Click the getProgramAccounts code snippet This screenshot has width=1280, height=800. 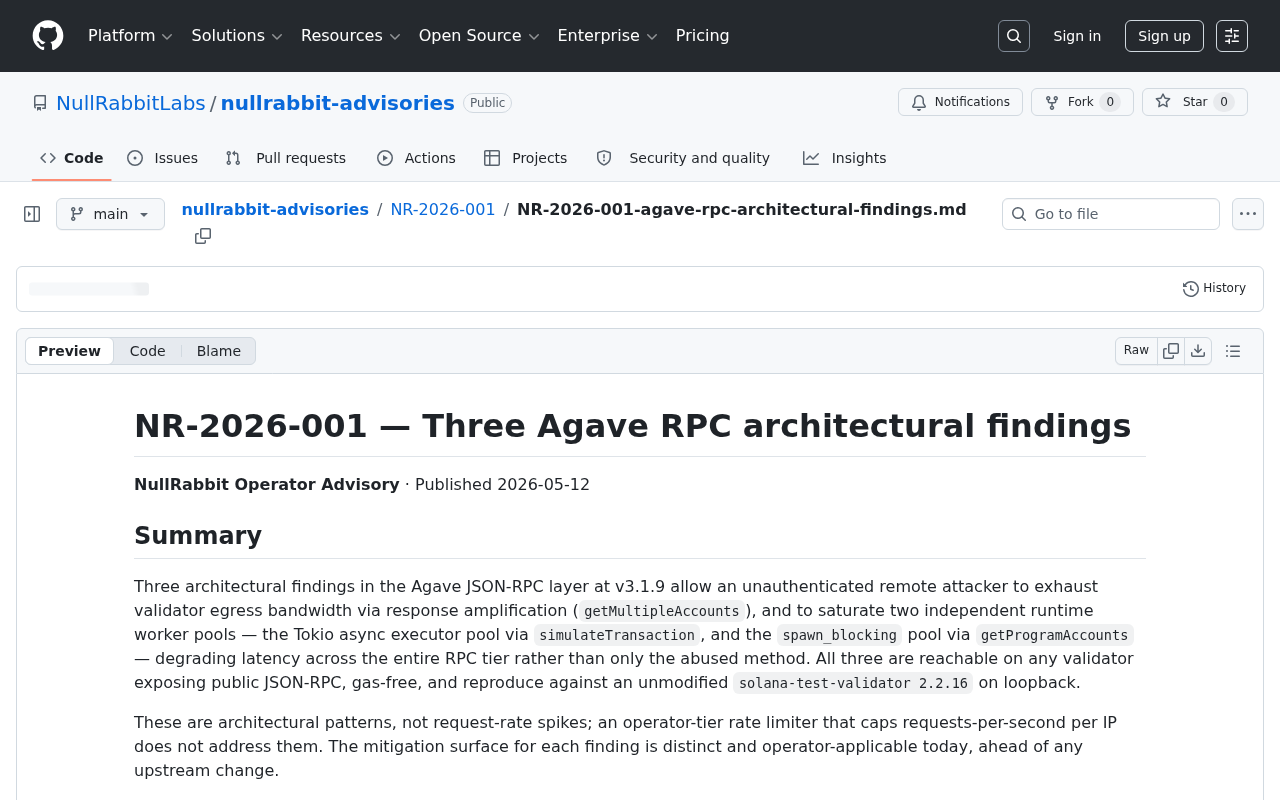pyautogui.click(x=1055, y=635)
